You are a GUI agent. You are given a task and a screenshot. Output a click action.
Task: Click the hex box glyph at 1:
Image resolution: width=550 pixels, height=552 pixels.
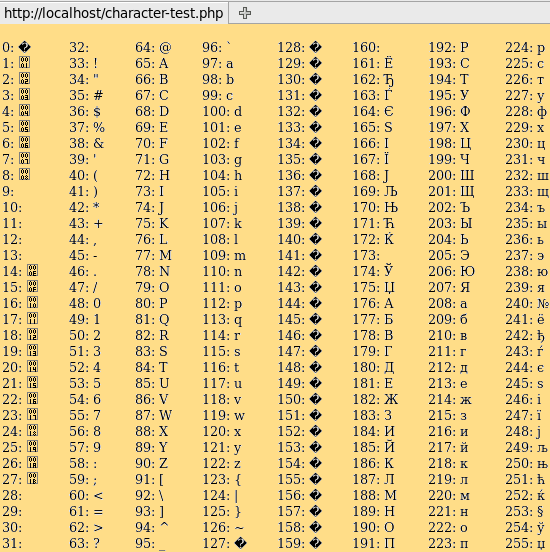coord(25,62)
